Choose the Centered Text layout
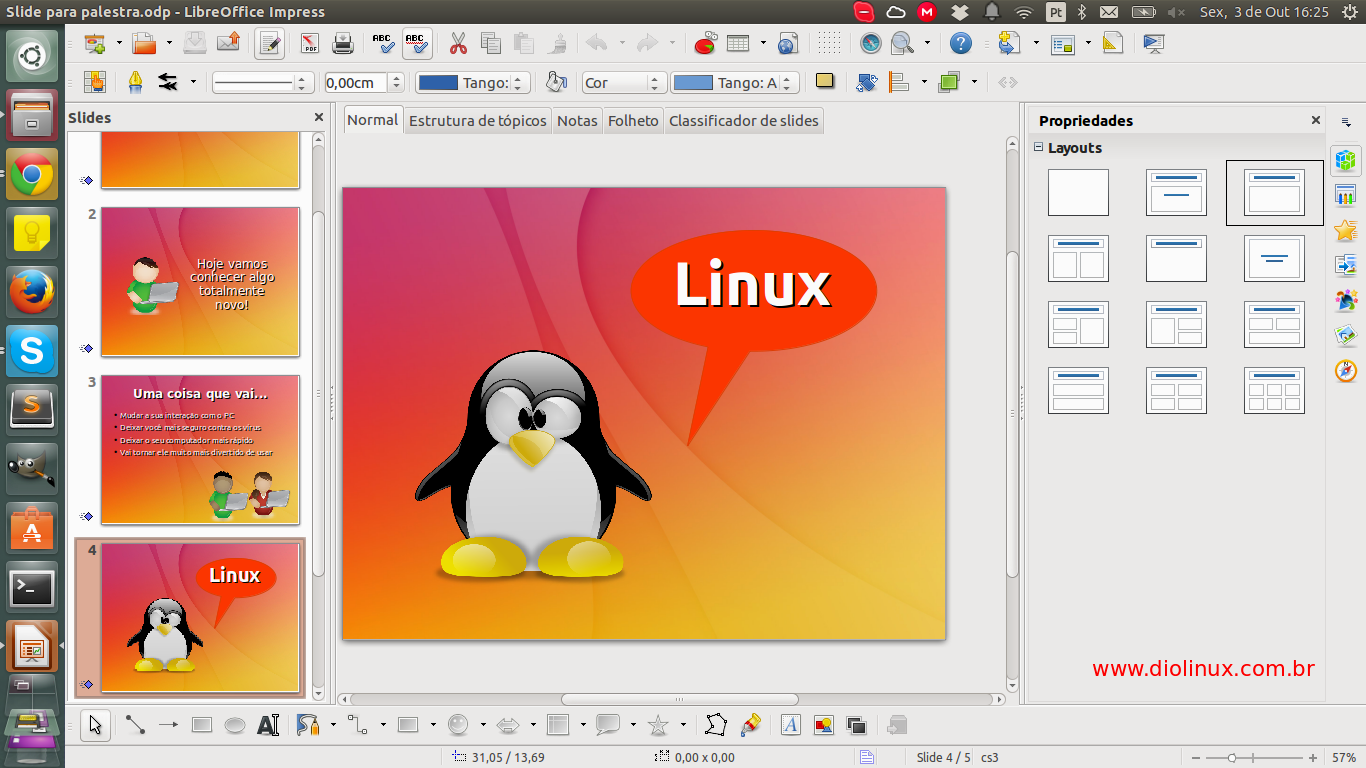The image size is (1366, 768). [x=1274, y=258]
